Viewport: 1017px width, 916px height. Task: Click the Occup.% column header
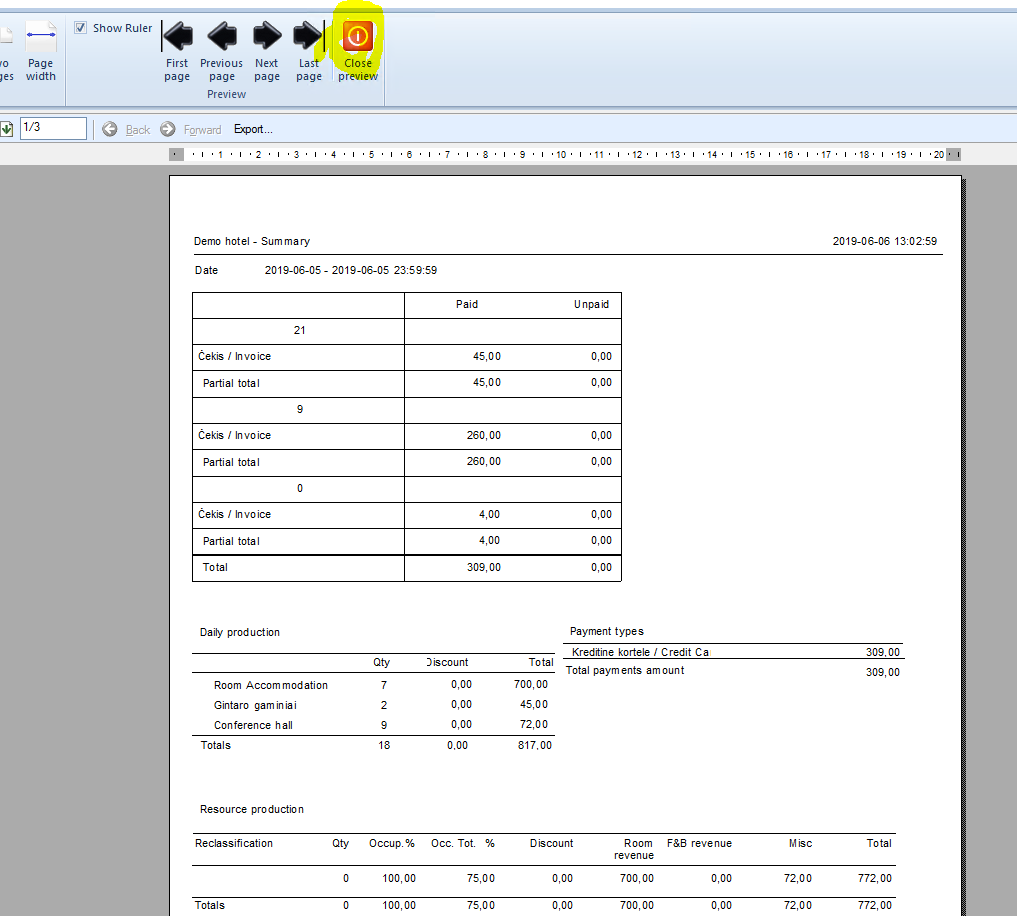392,843
